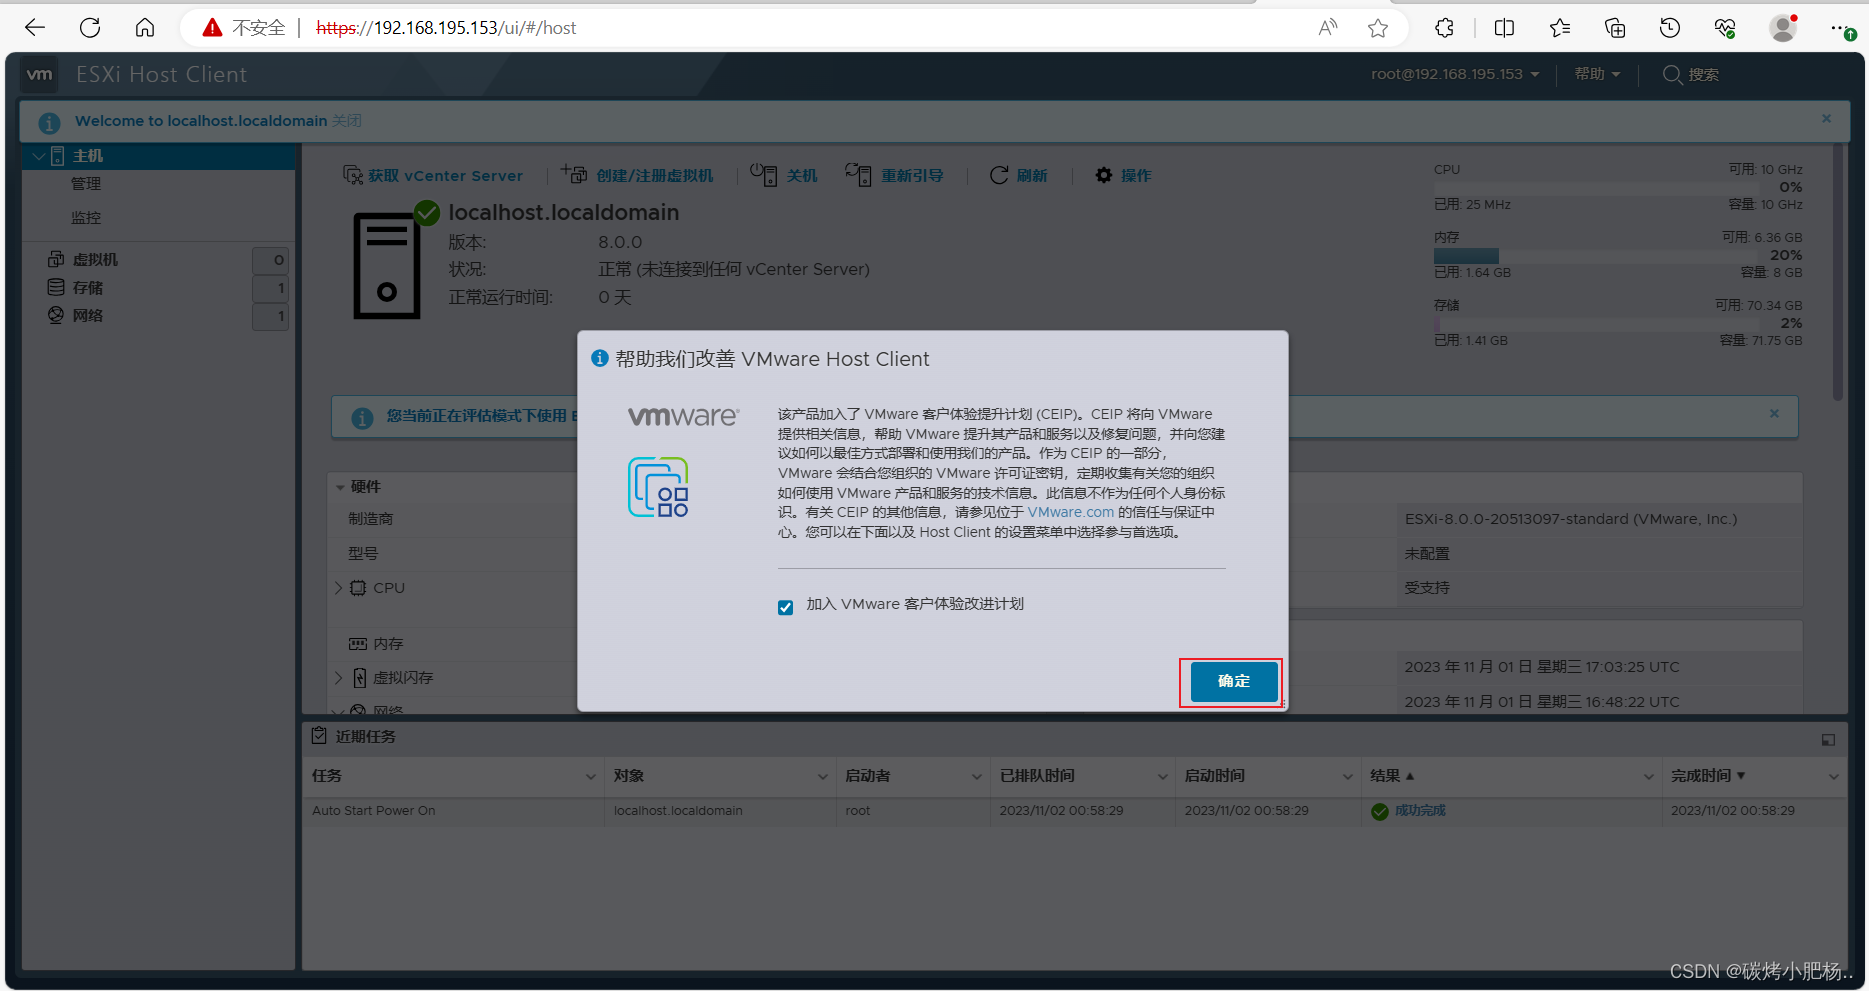Click the 成功完成 result link
1869x991 pixels.
tap(1420, 811)
